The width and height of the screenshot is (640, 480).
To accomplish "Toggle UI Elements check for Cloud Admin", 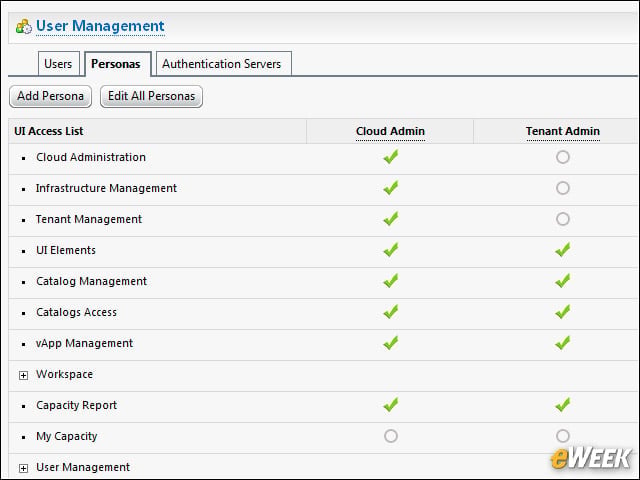I will point(391,250).
